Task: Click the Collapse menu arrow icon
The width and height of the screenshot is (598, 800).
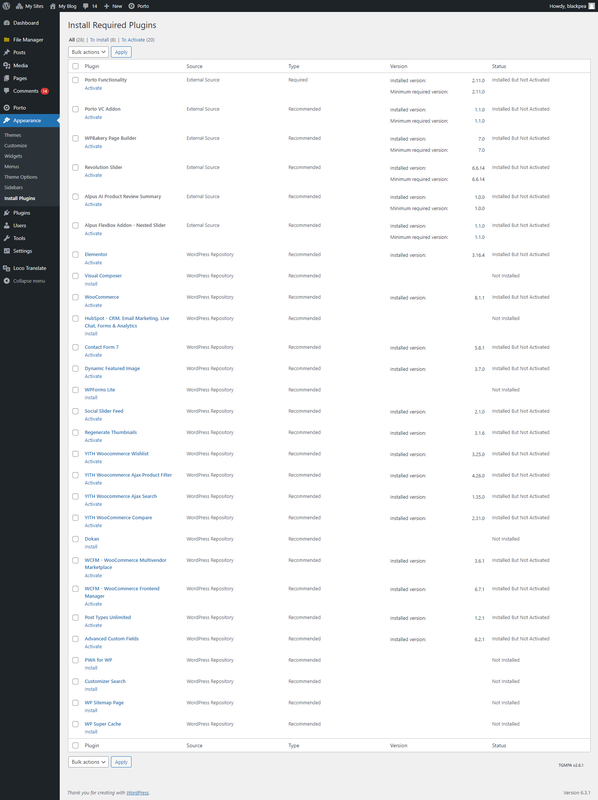Action: pyautogui.click(x=7, y=281)
